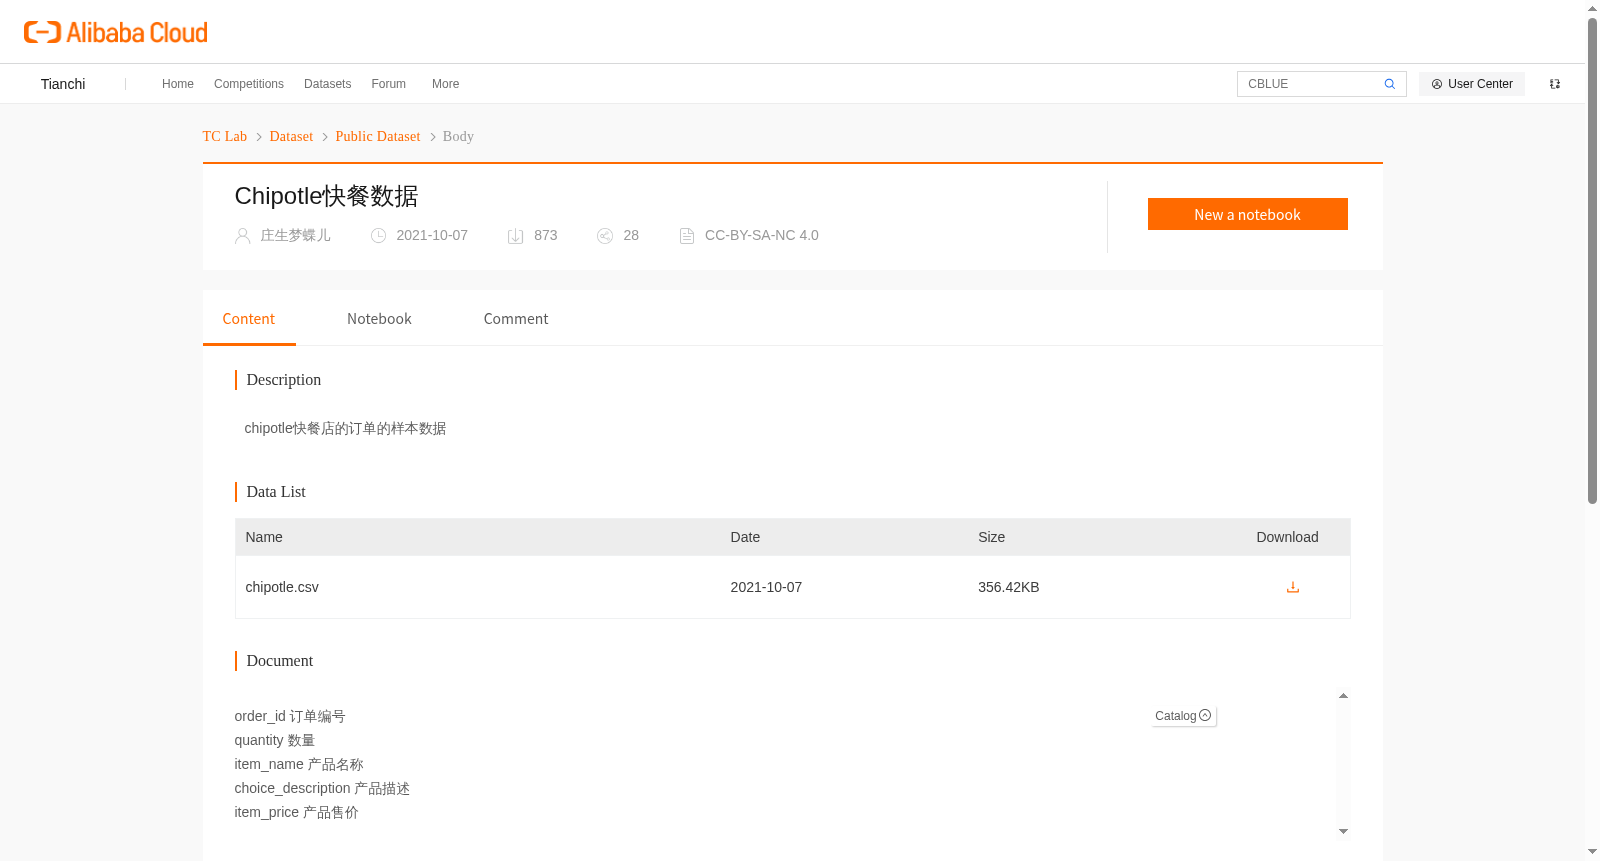
Task: Switch to the Notebook tab
Action: click(x=379, y=319)
